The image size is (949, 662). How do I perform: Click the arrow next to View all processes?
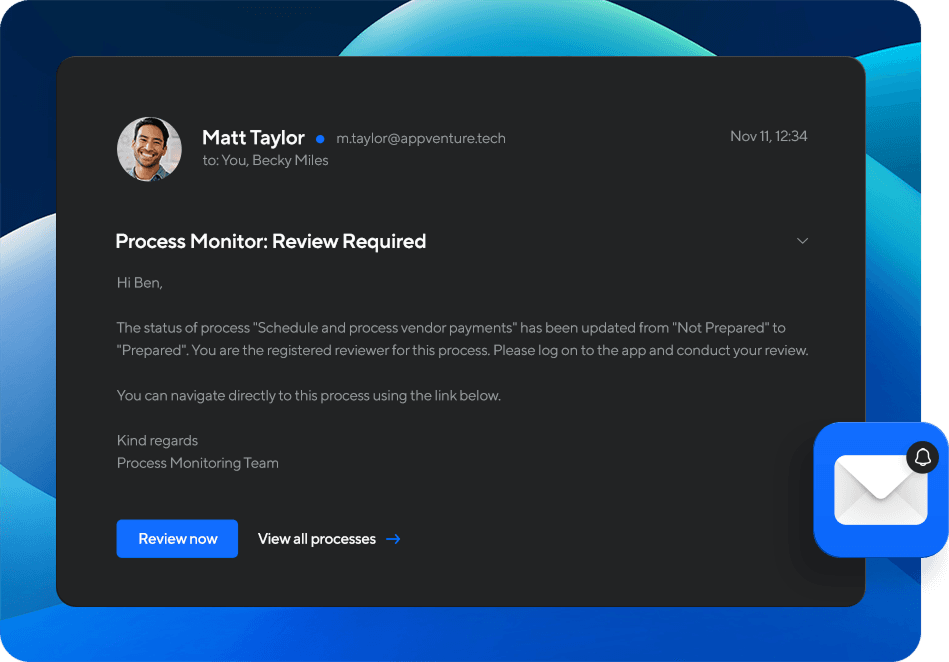point(393,539)
